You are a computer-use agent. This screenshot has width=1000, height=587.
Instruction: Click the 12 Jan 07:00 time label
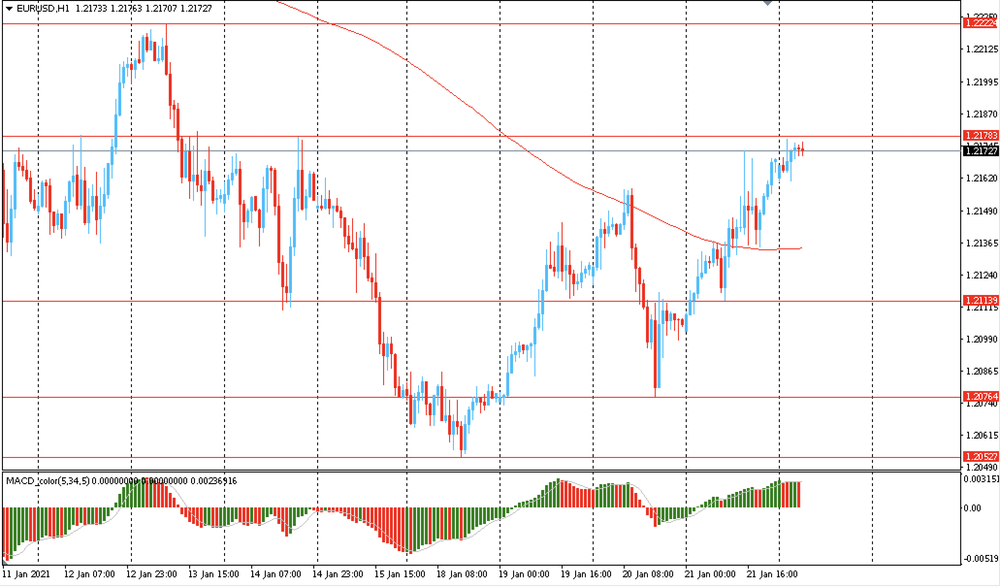click(90, 574)
